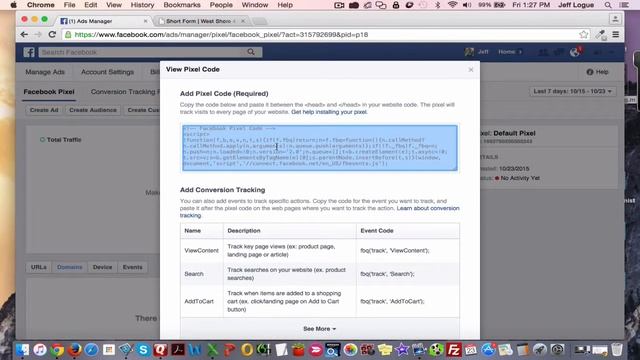The height and width of the screenshot is (360, 640).
Task: Open the Bookmarks menu
Action: [182, 5]
